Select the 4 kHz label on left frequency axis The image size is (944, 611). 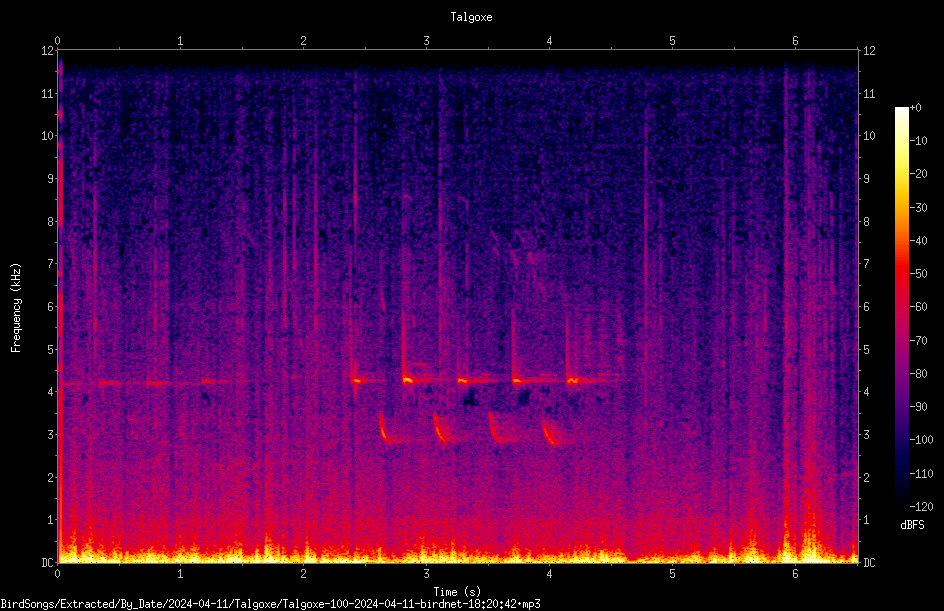51,392
